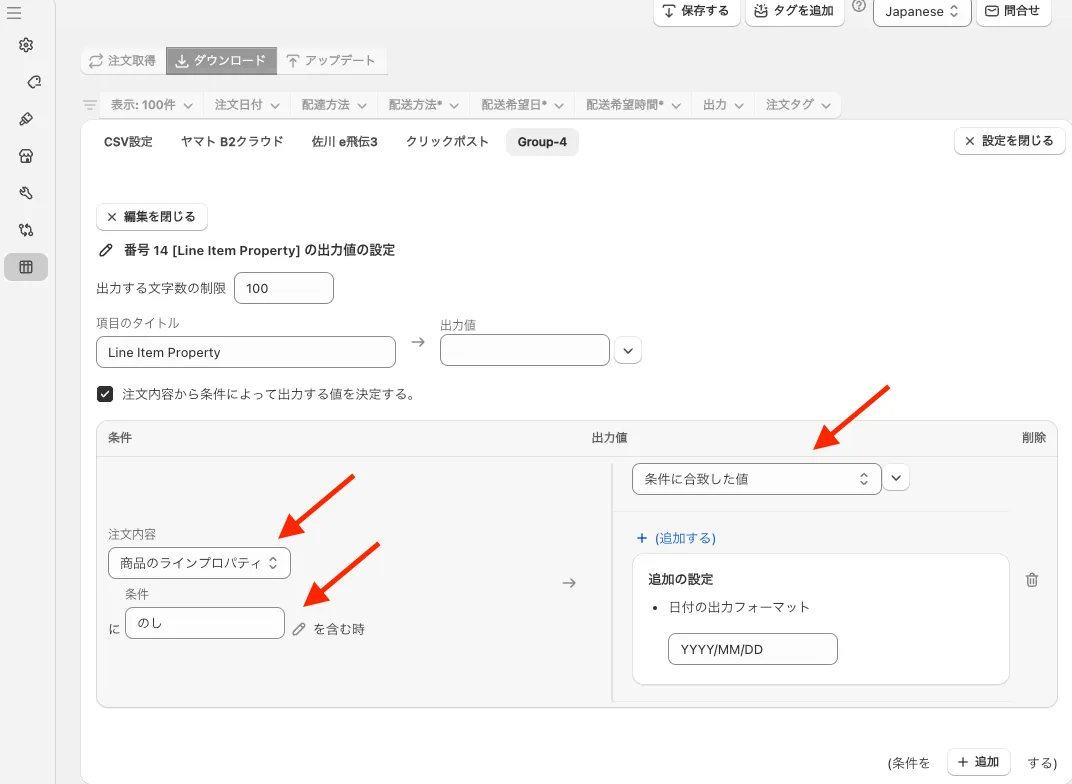Click the YYYY/MM/DD date format field

pyautogui.click(x=752, y=649)
